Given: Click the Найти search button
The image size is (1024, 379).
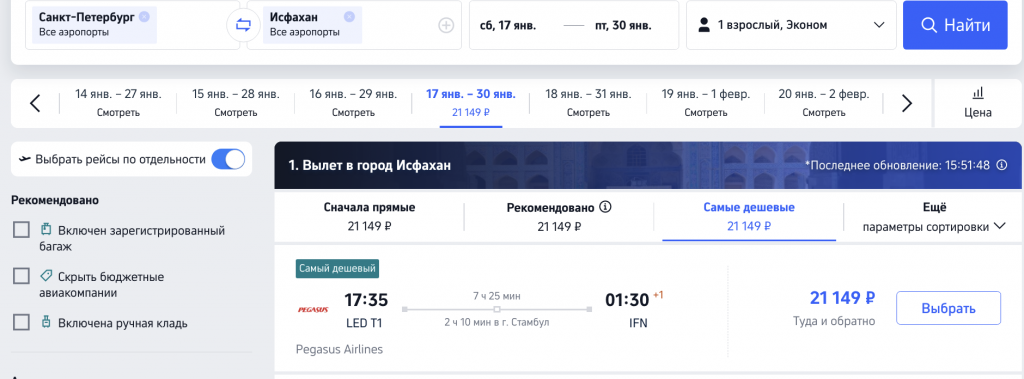Looking at the screenshot, I should pyautogui.click(x=955, y=25).
